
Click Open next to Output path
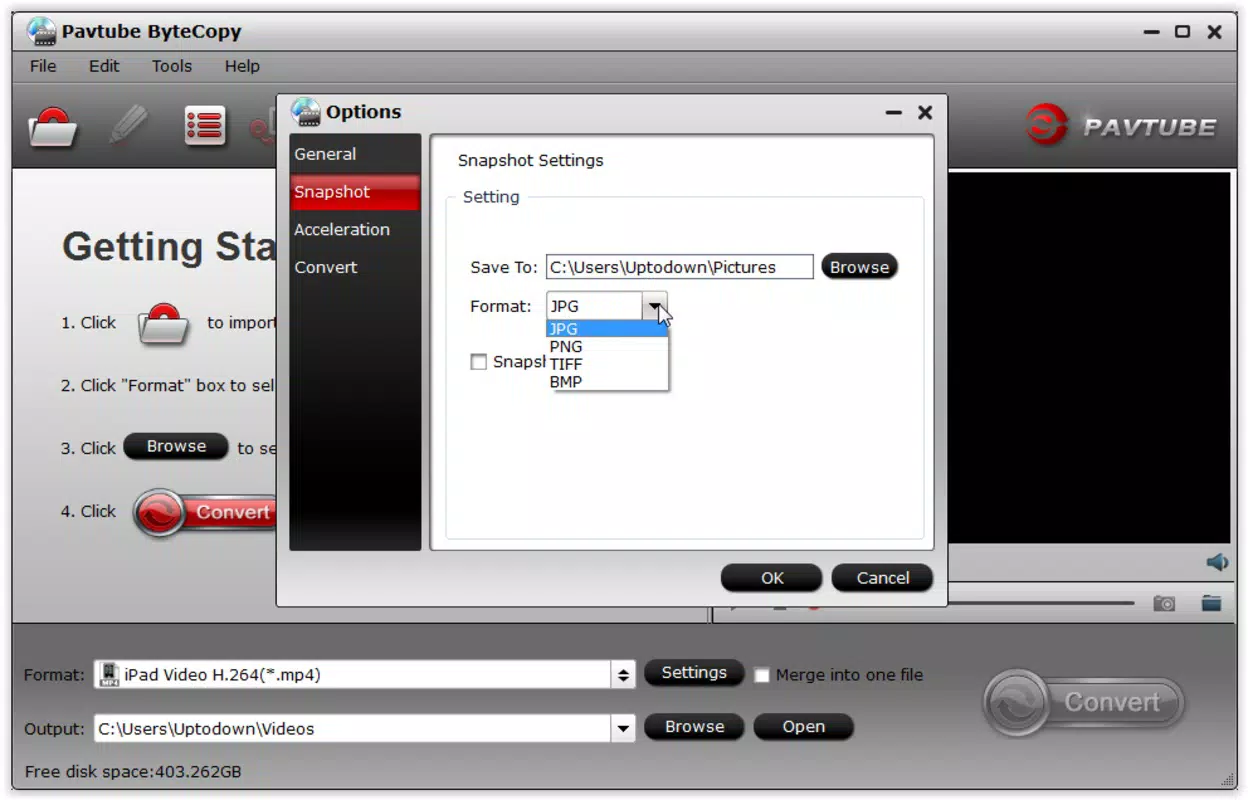pos(804,727)
